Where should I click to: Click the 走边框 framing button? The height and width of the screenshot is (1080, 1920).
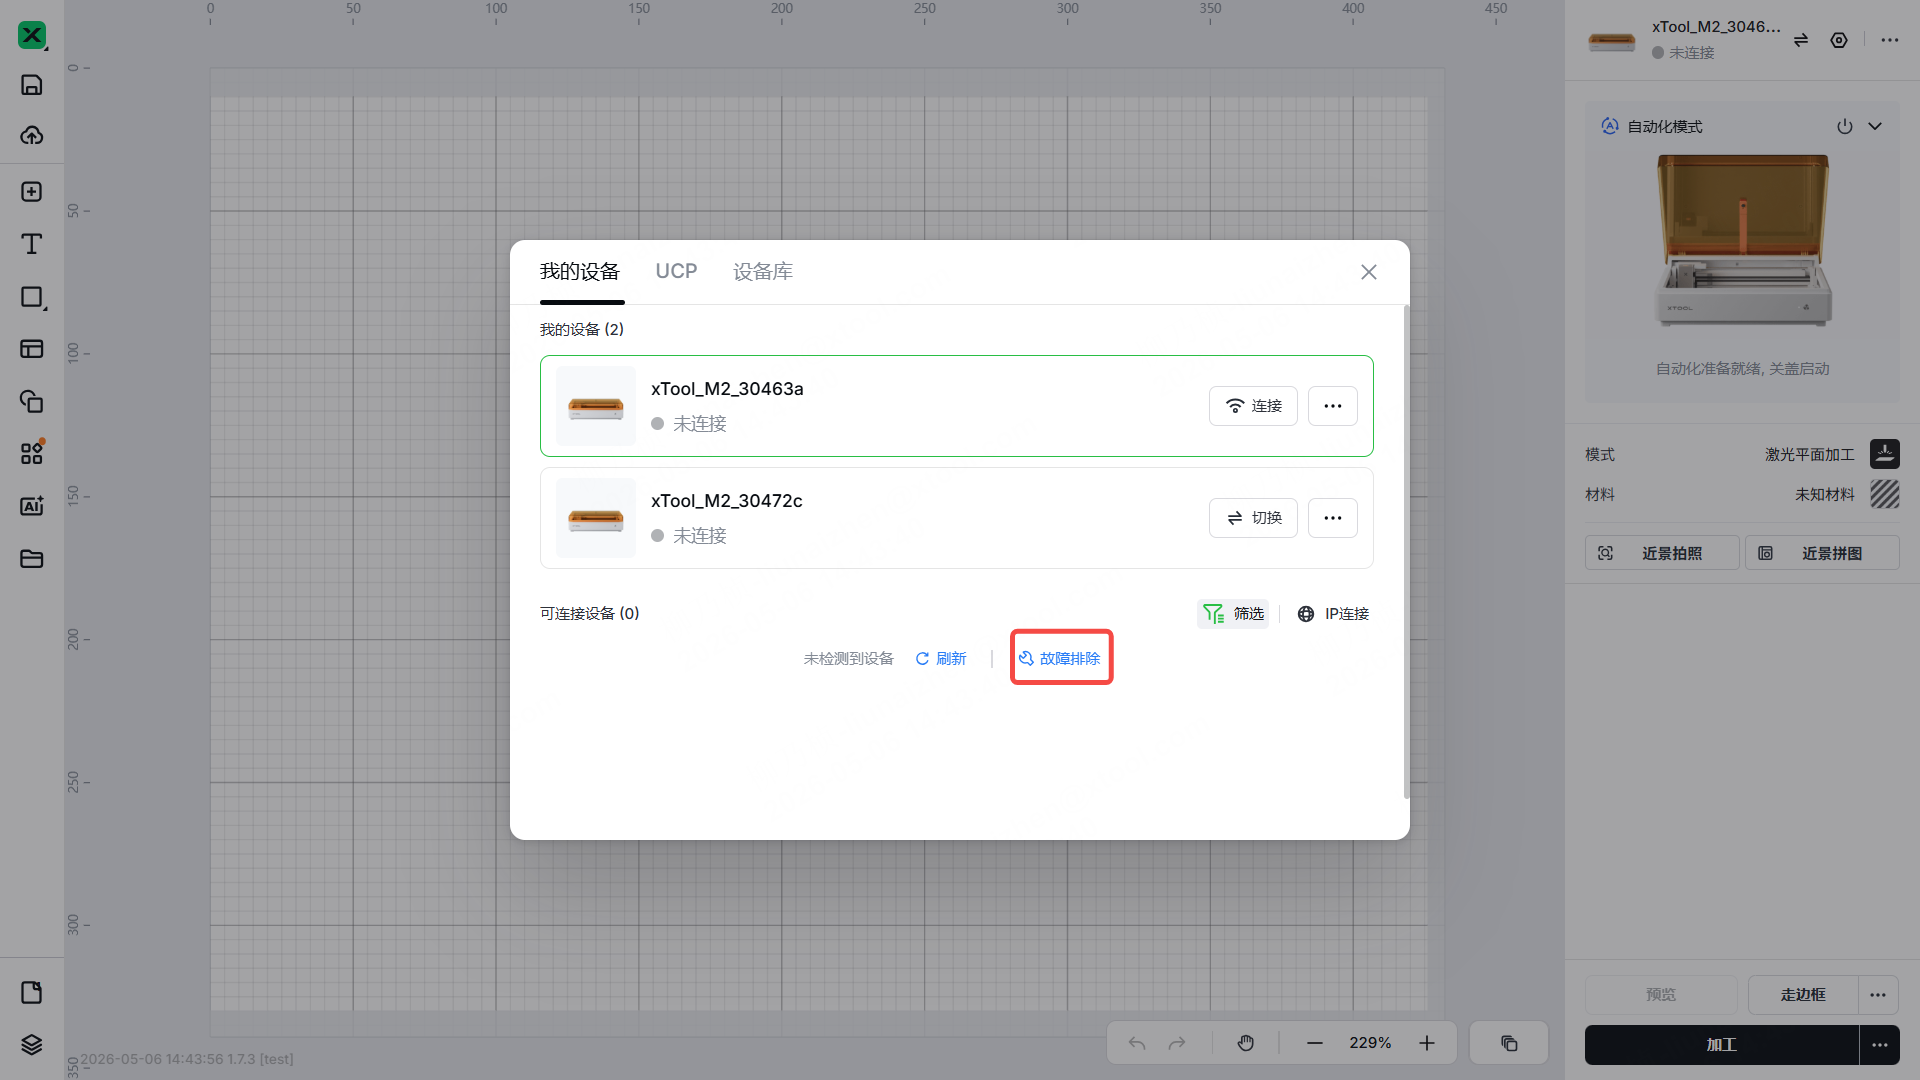pos(1803,995)
